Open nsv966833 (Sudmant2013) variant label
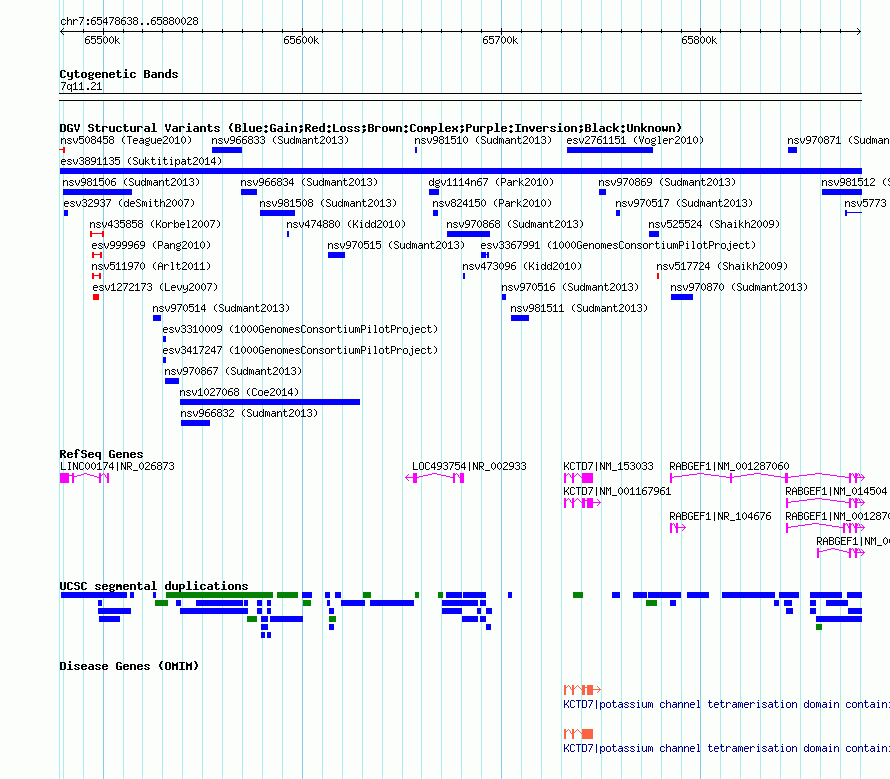The image size is (890, 779). click(x=280, y=140)
